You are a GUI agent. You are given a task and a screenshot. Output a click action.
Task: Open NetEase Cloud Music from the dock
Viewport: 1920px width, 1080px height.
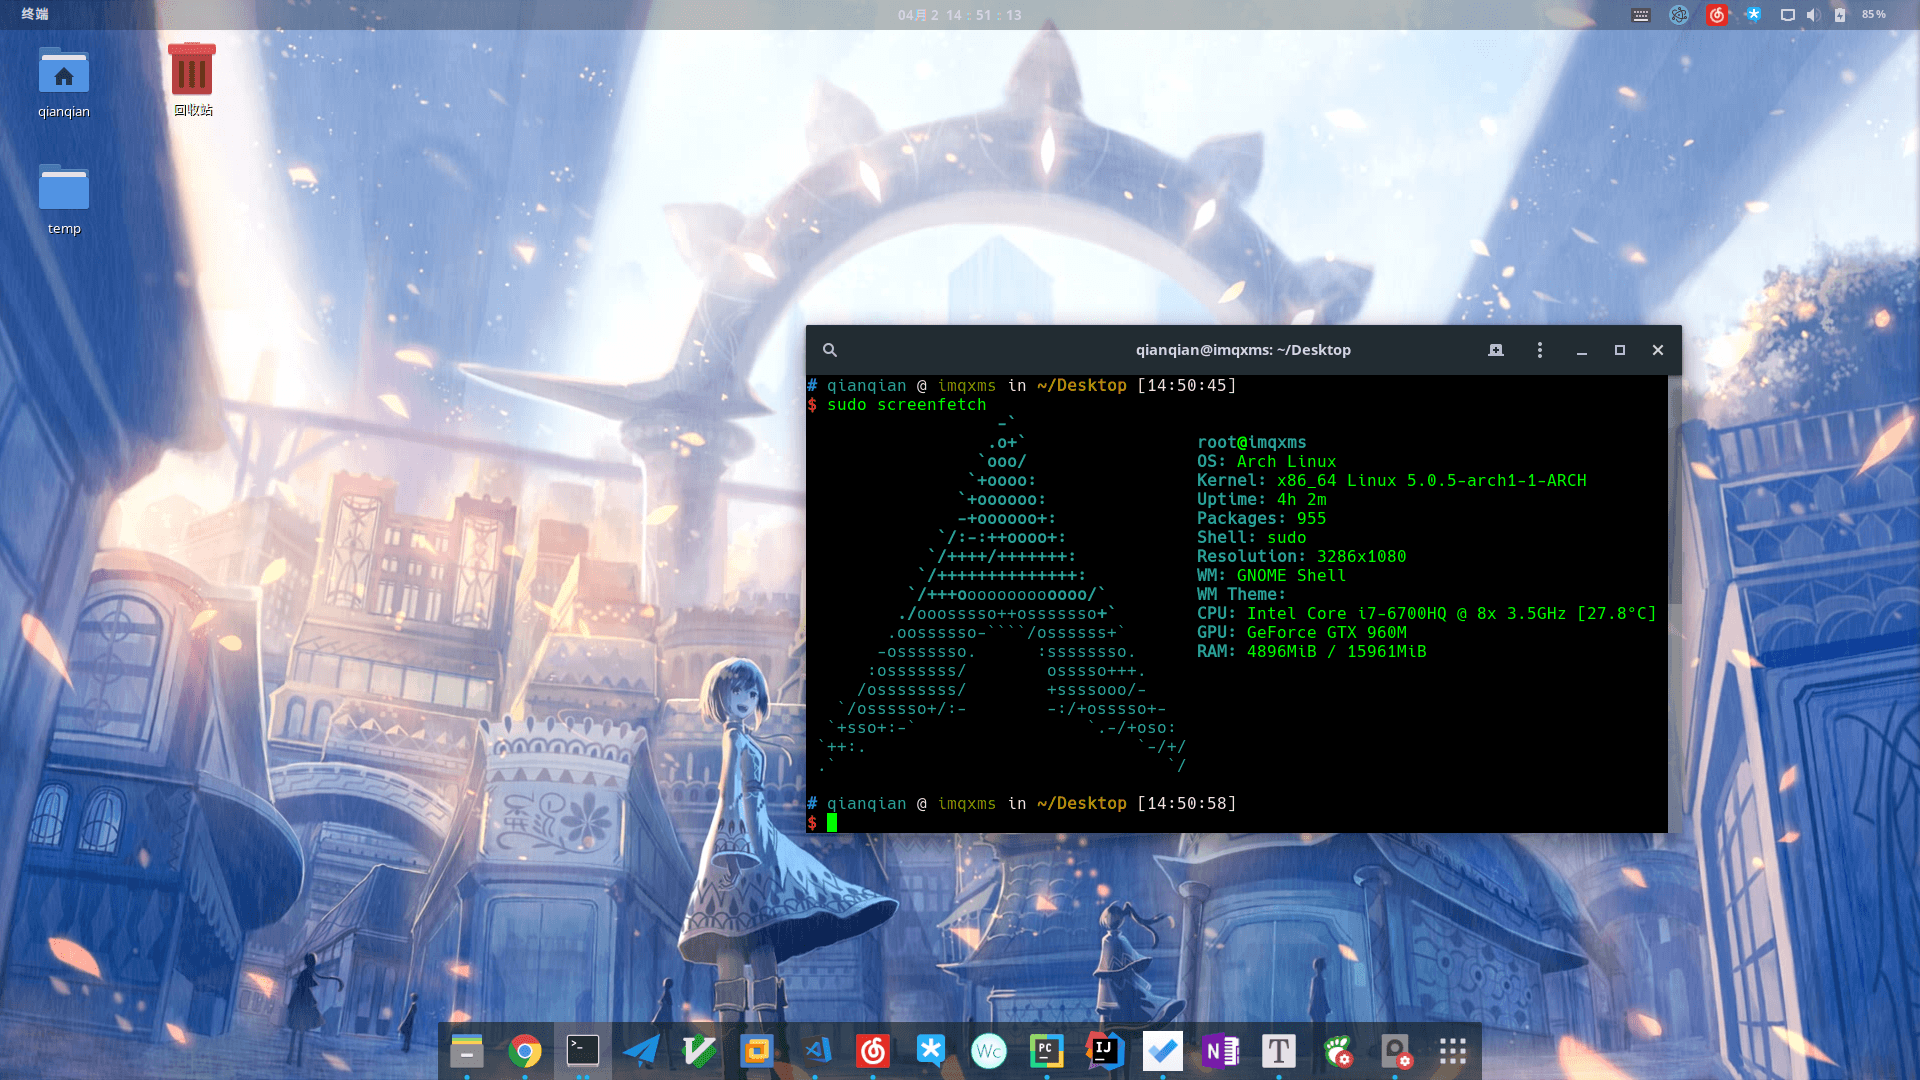(x=873, y=1051)
